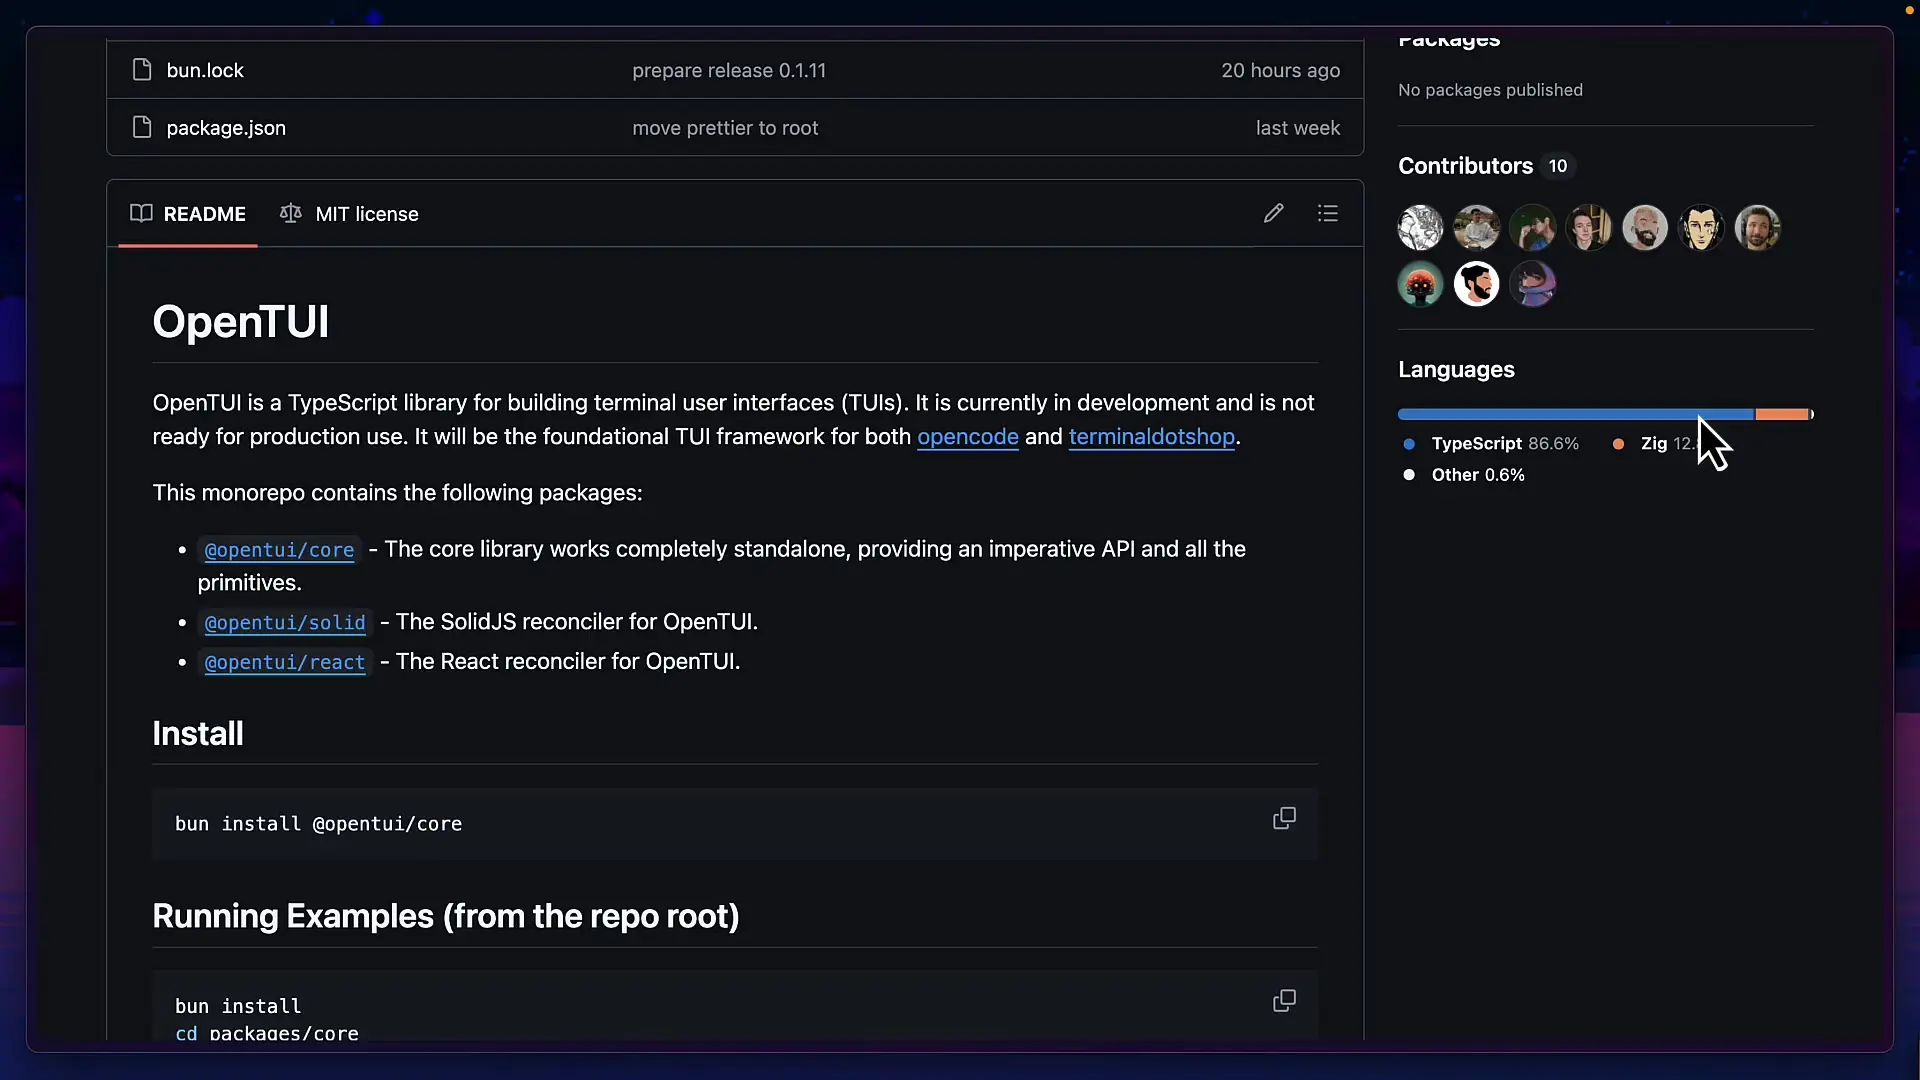Click the orange Zig segment in language bar
The width and height of the screenshot is (1920, 1080).
point(1781,414)
